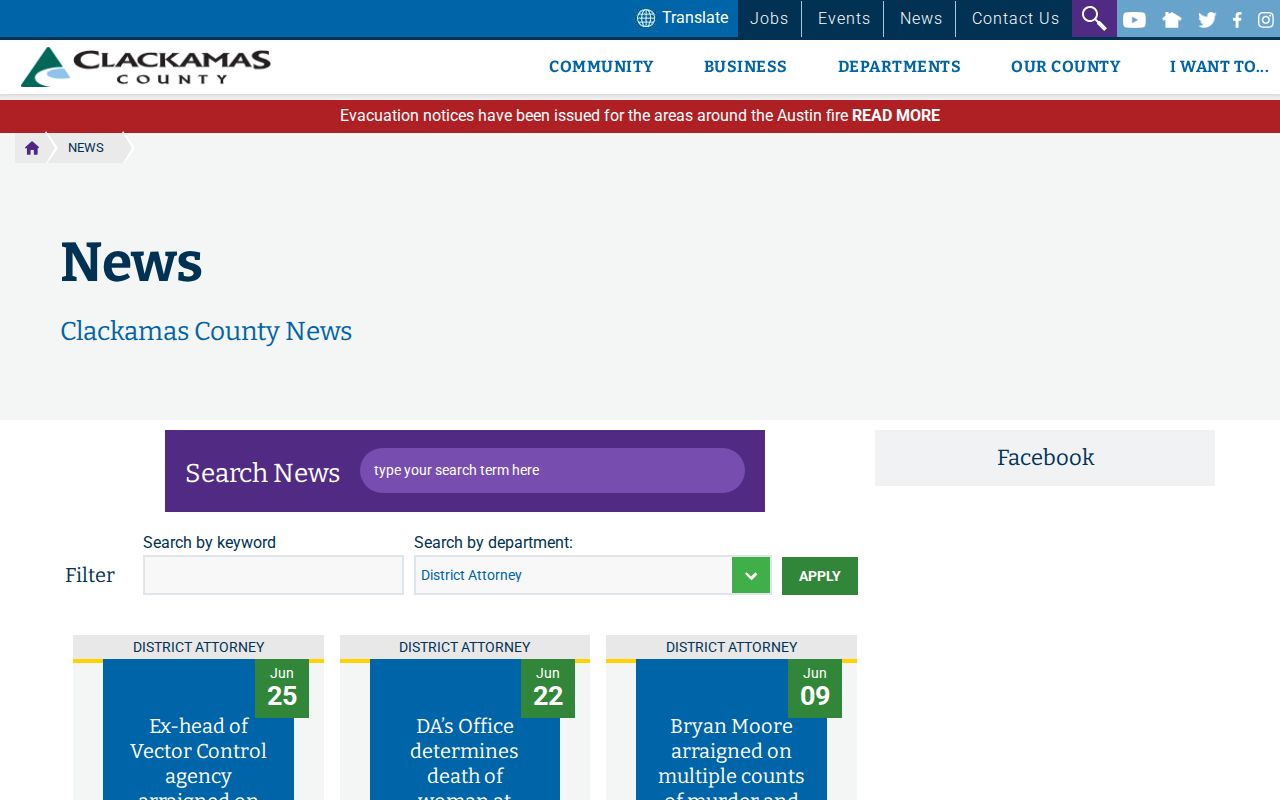Focus the Search News term field

tap(552, 470)
